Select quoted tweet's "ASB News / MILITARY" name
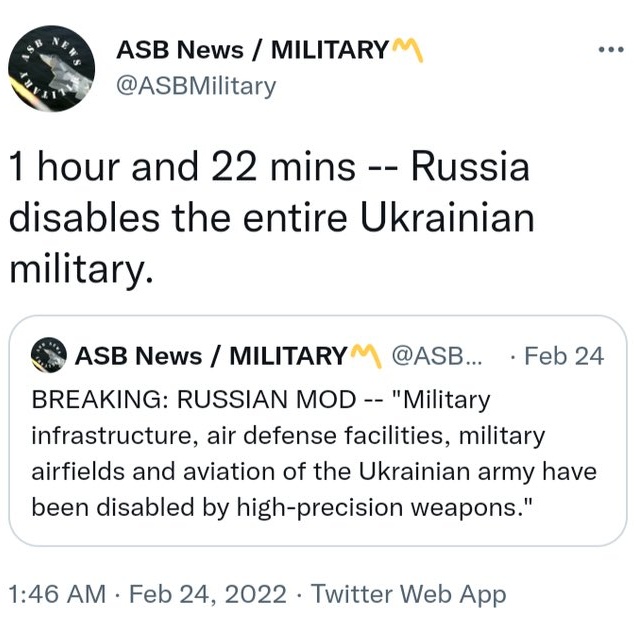This screenshot has width=636, height=636. 210,355
